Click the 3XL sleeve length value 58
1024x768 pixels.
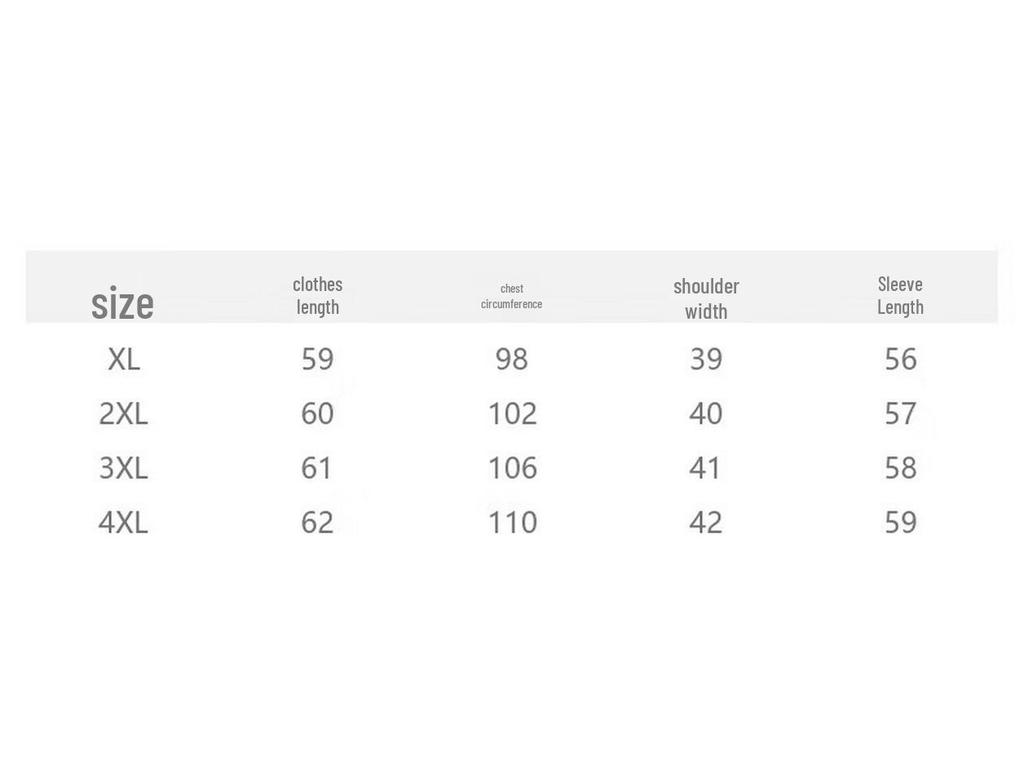(x=900, y=468)
